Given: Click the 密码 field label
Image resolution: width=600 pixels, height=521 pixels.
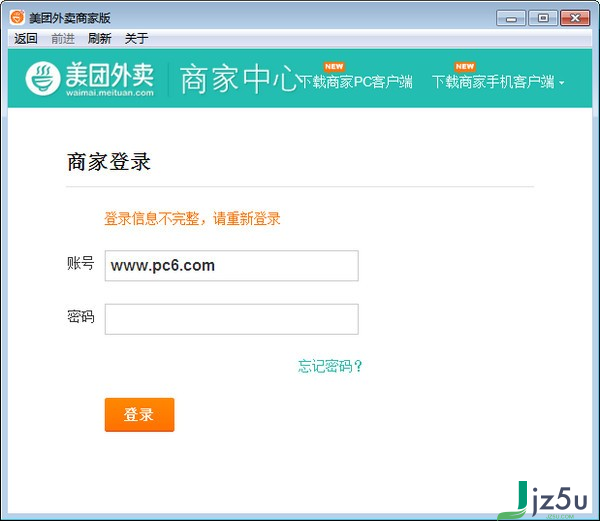Looking at the screenshot, I should 80,317.
